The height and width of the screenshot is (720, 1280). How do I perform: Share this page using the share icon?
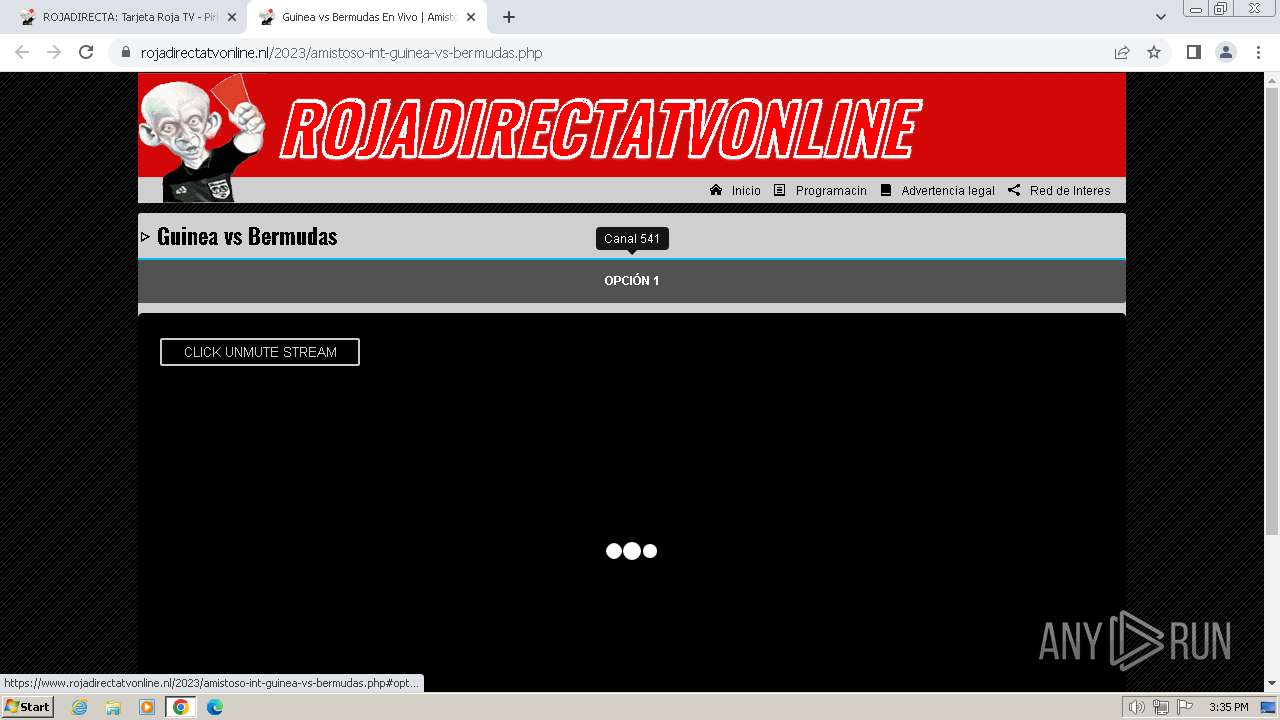point(1122,52)
